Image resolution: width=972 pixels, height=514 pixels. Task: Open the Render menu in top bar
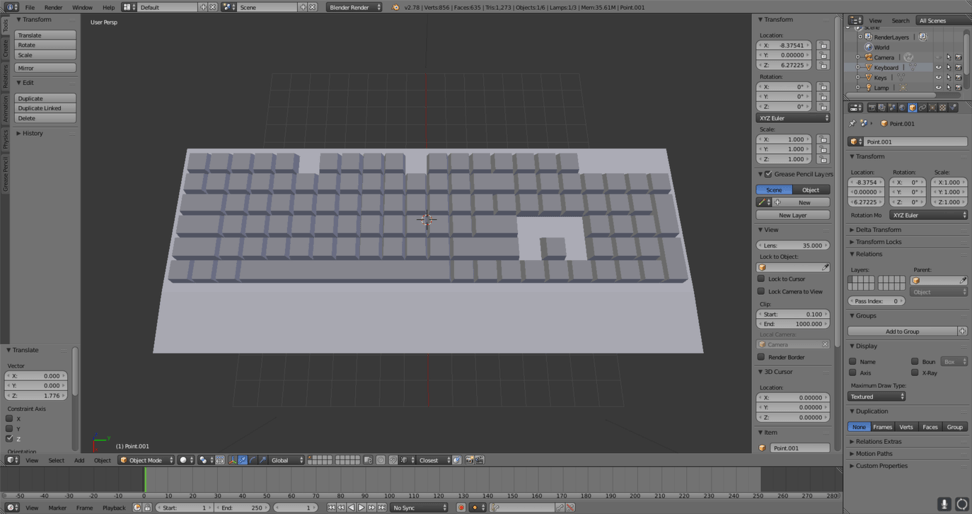pyautogui.click(x=53, y=7)
